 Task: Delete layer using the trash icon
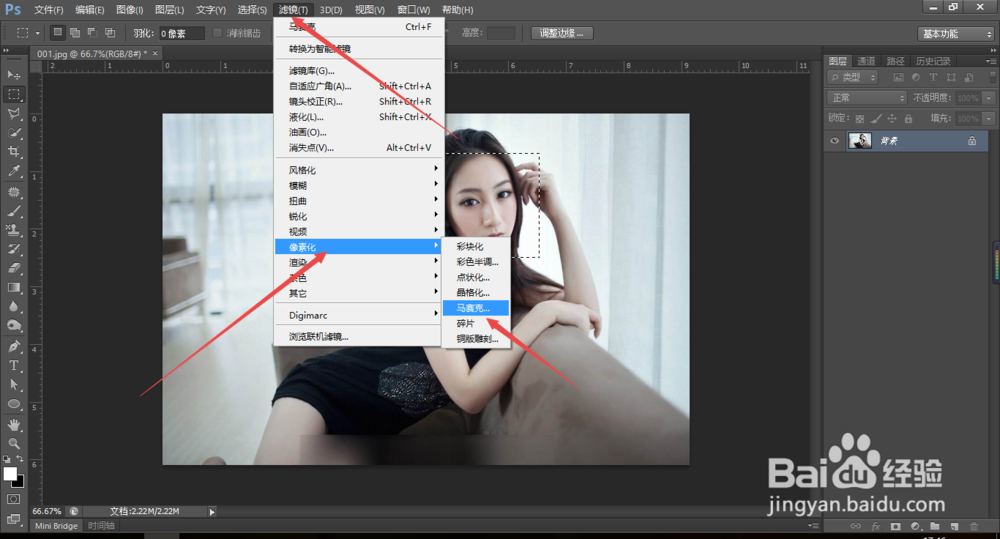[x=974, y=526]
